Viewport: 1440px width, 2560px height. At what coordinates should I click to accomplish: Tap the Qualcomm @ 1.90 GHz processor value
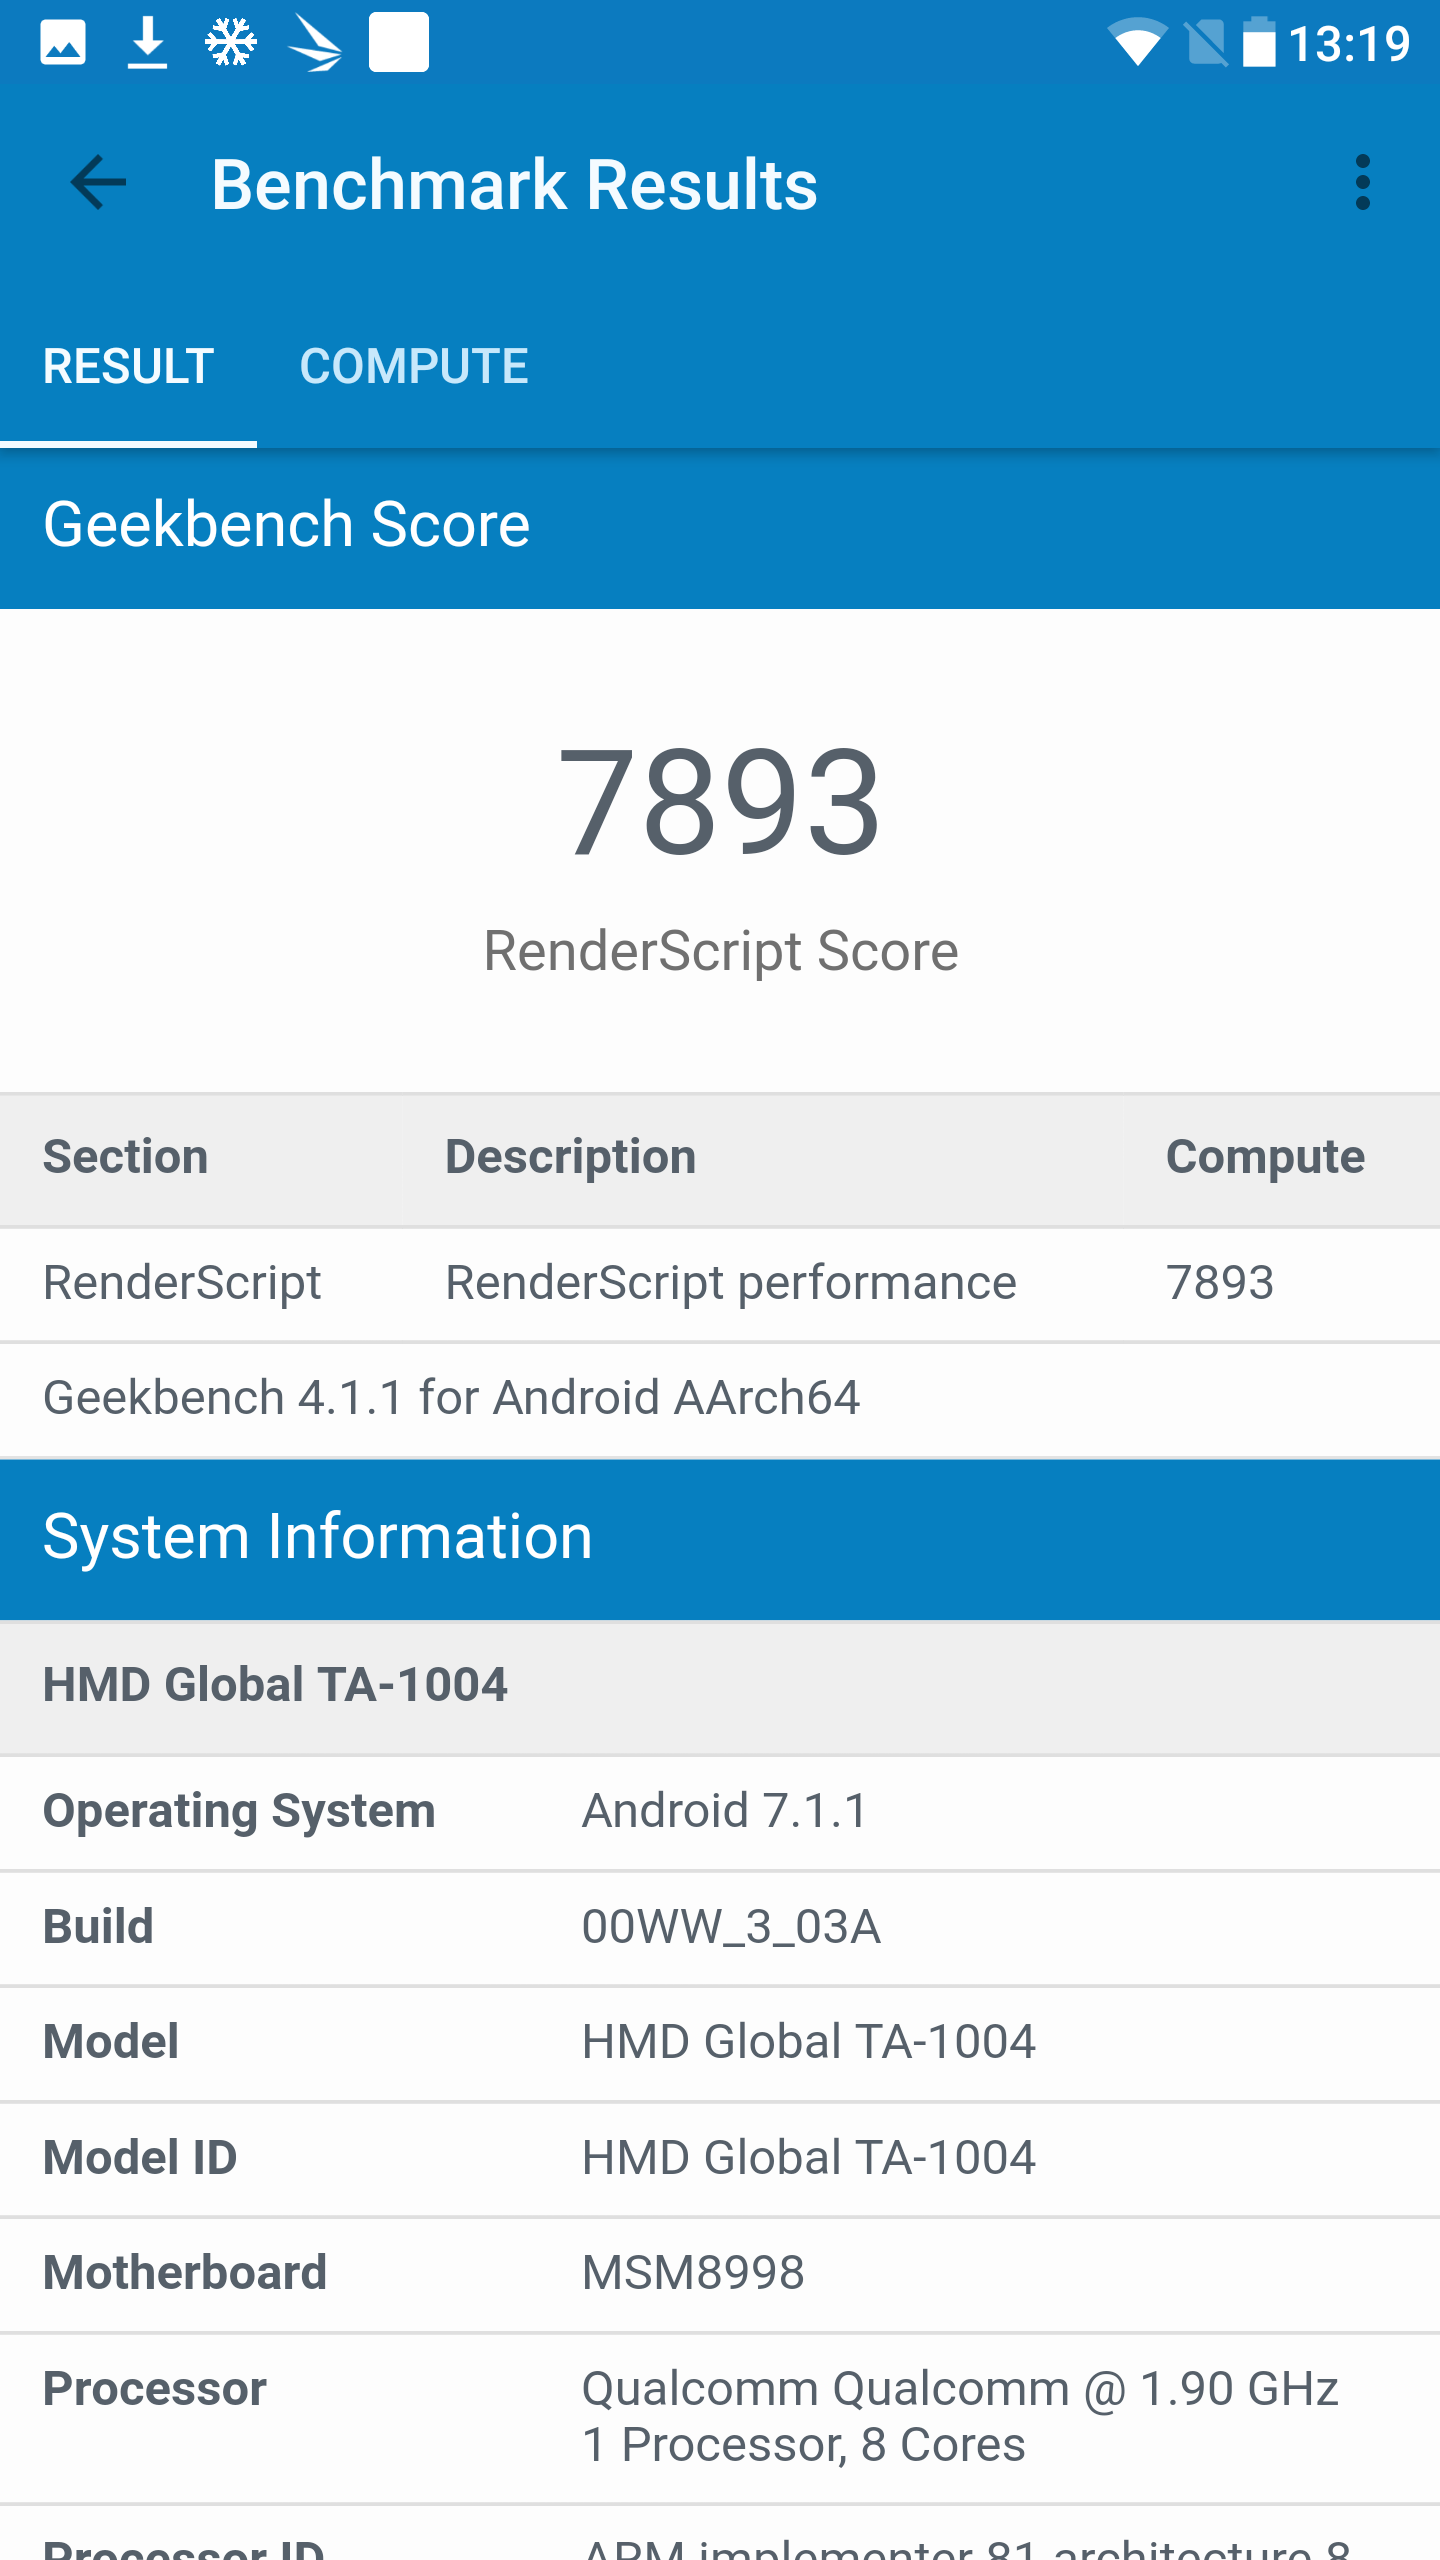960,2417
